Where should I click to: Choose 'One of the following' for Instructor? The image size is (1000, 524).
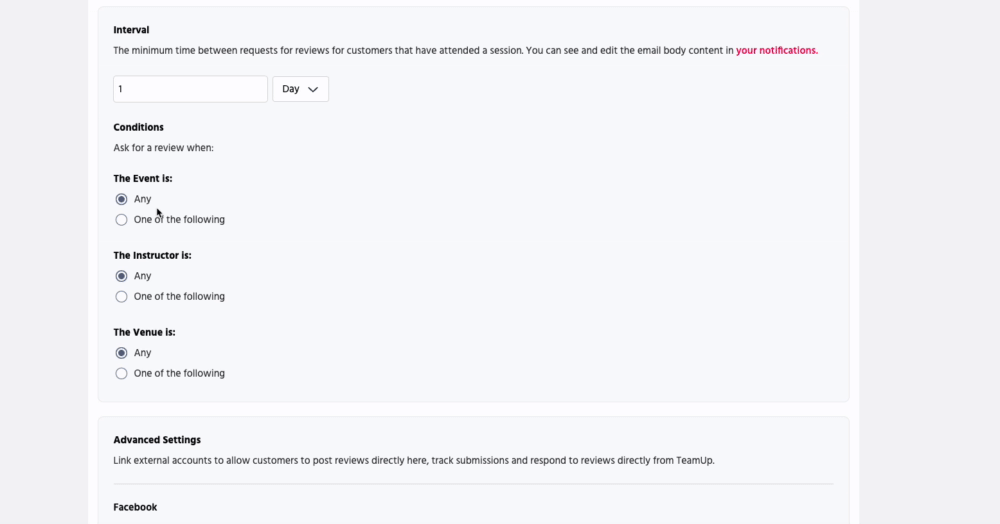(x=122, y=297)
